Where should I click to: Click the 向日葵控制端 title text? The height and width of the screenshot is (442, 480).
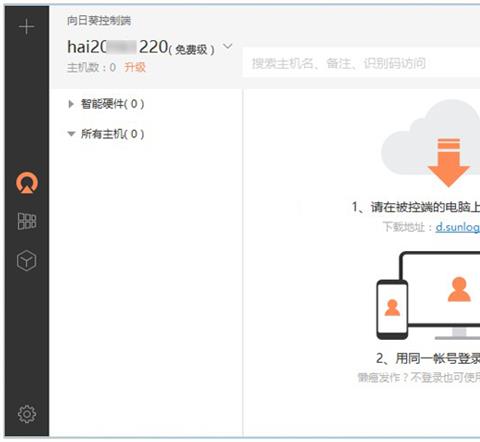(x=99, y=21)
